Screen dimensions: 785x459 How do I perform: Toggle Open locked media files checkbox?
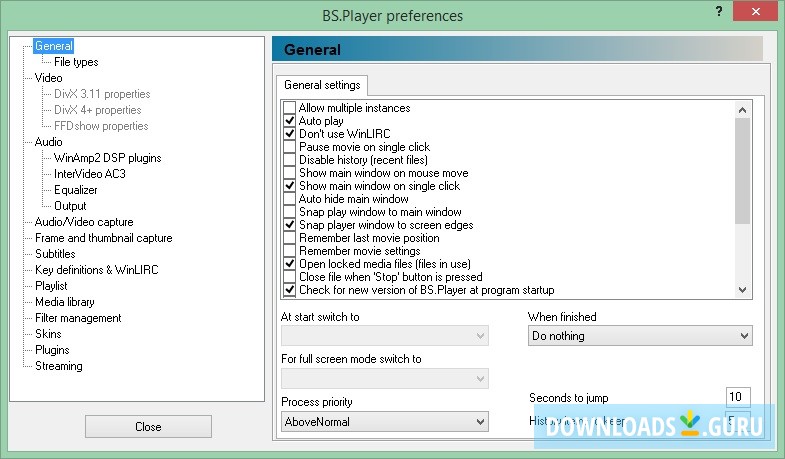coord(289,264)
